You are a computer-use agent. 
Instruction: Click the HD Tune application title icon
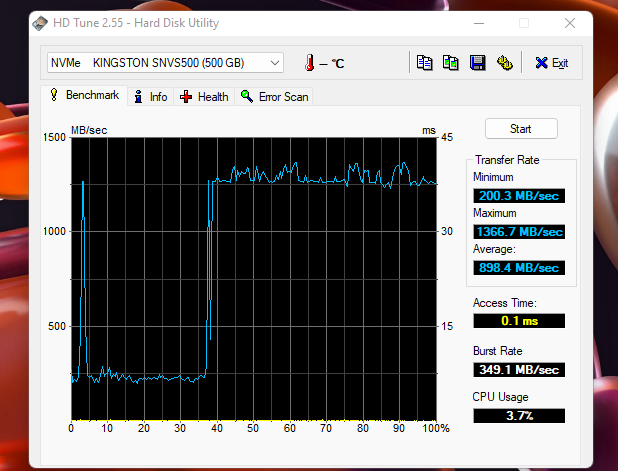[x=40, y=23]
